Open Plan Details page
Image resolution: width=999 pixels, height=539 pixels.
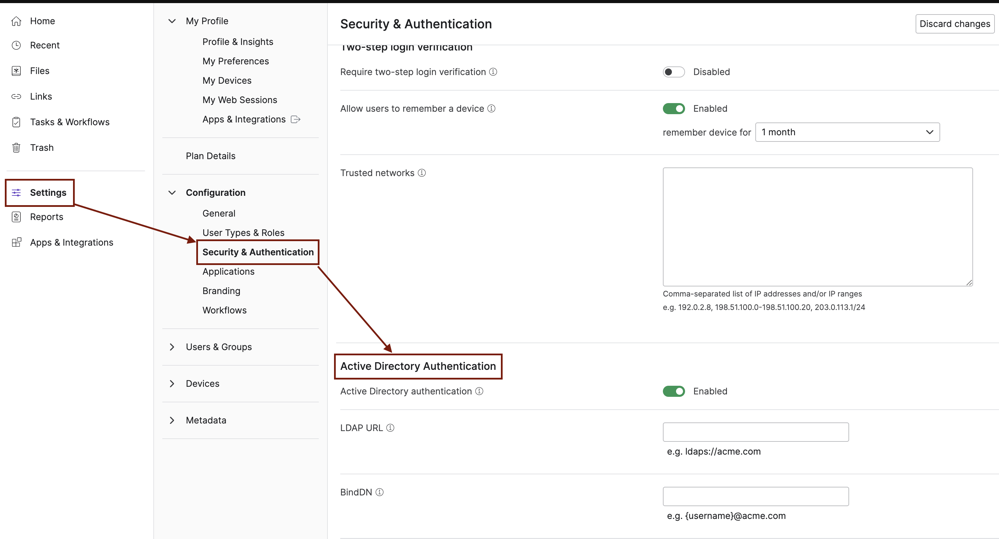point(210,156)
